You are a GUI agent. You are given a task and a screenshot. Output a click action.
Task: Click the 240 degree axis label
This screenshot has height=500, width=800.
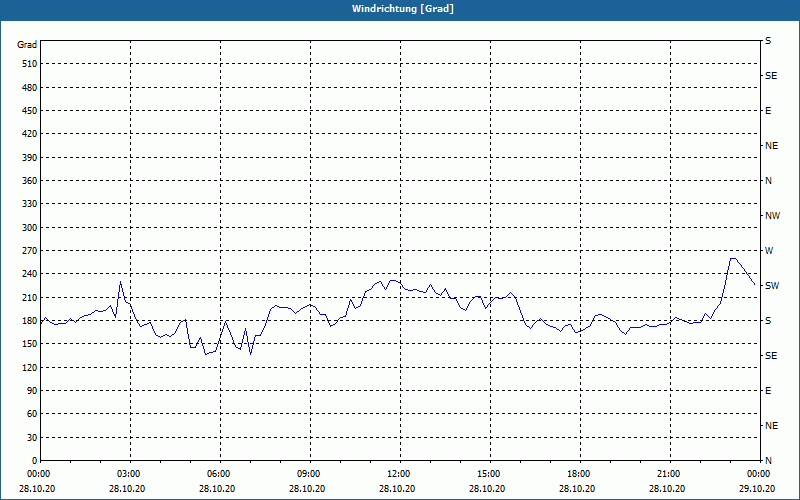pyautogui.click(x=30, y=273)
